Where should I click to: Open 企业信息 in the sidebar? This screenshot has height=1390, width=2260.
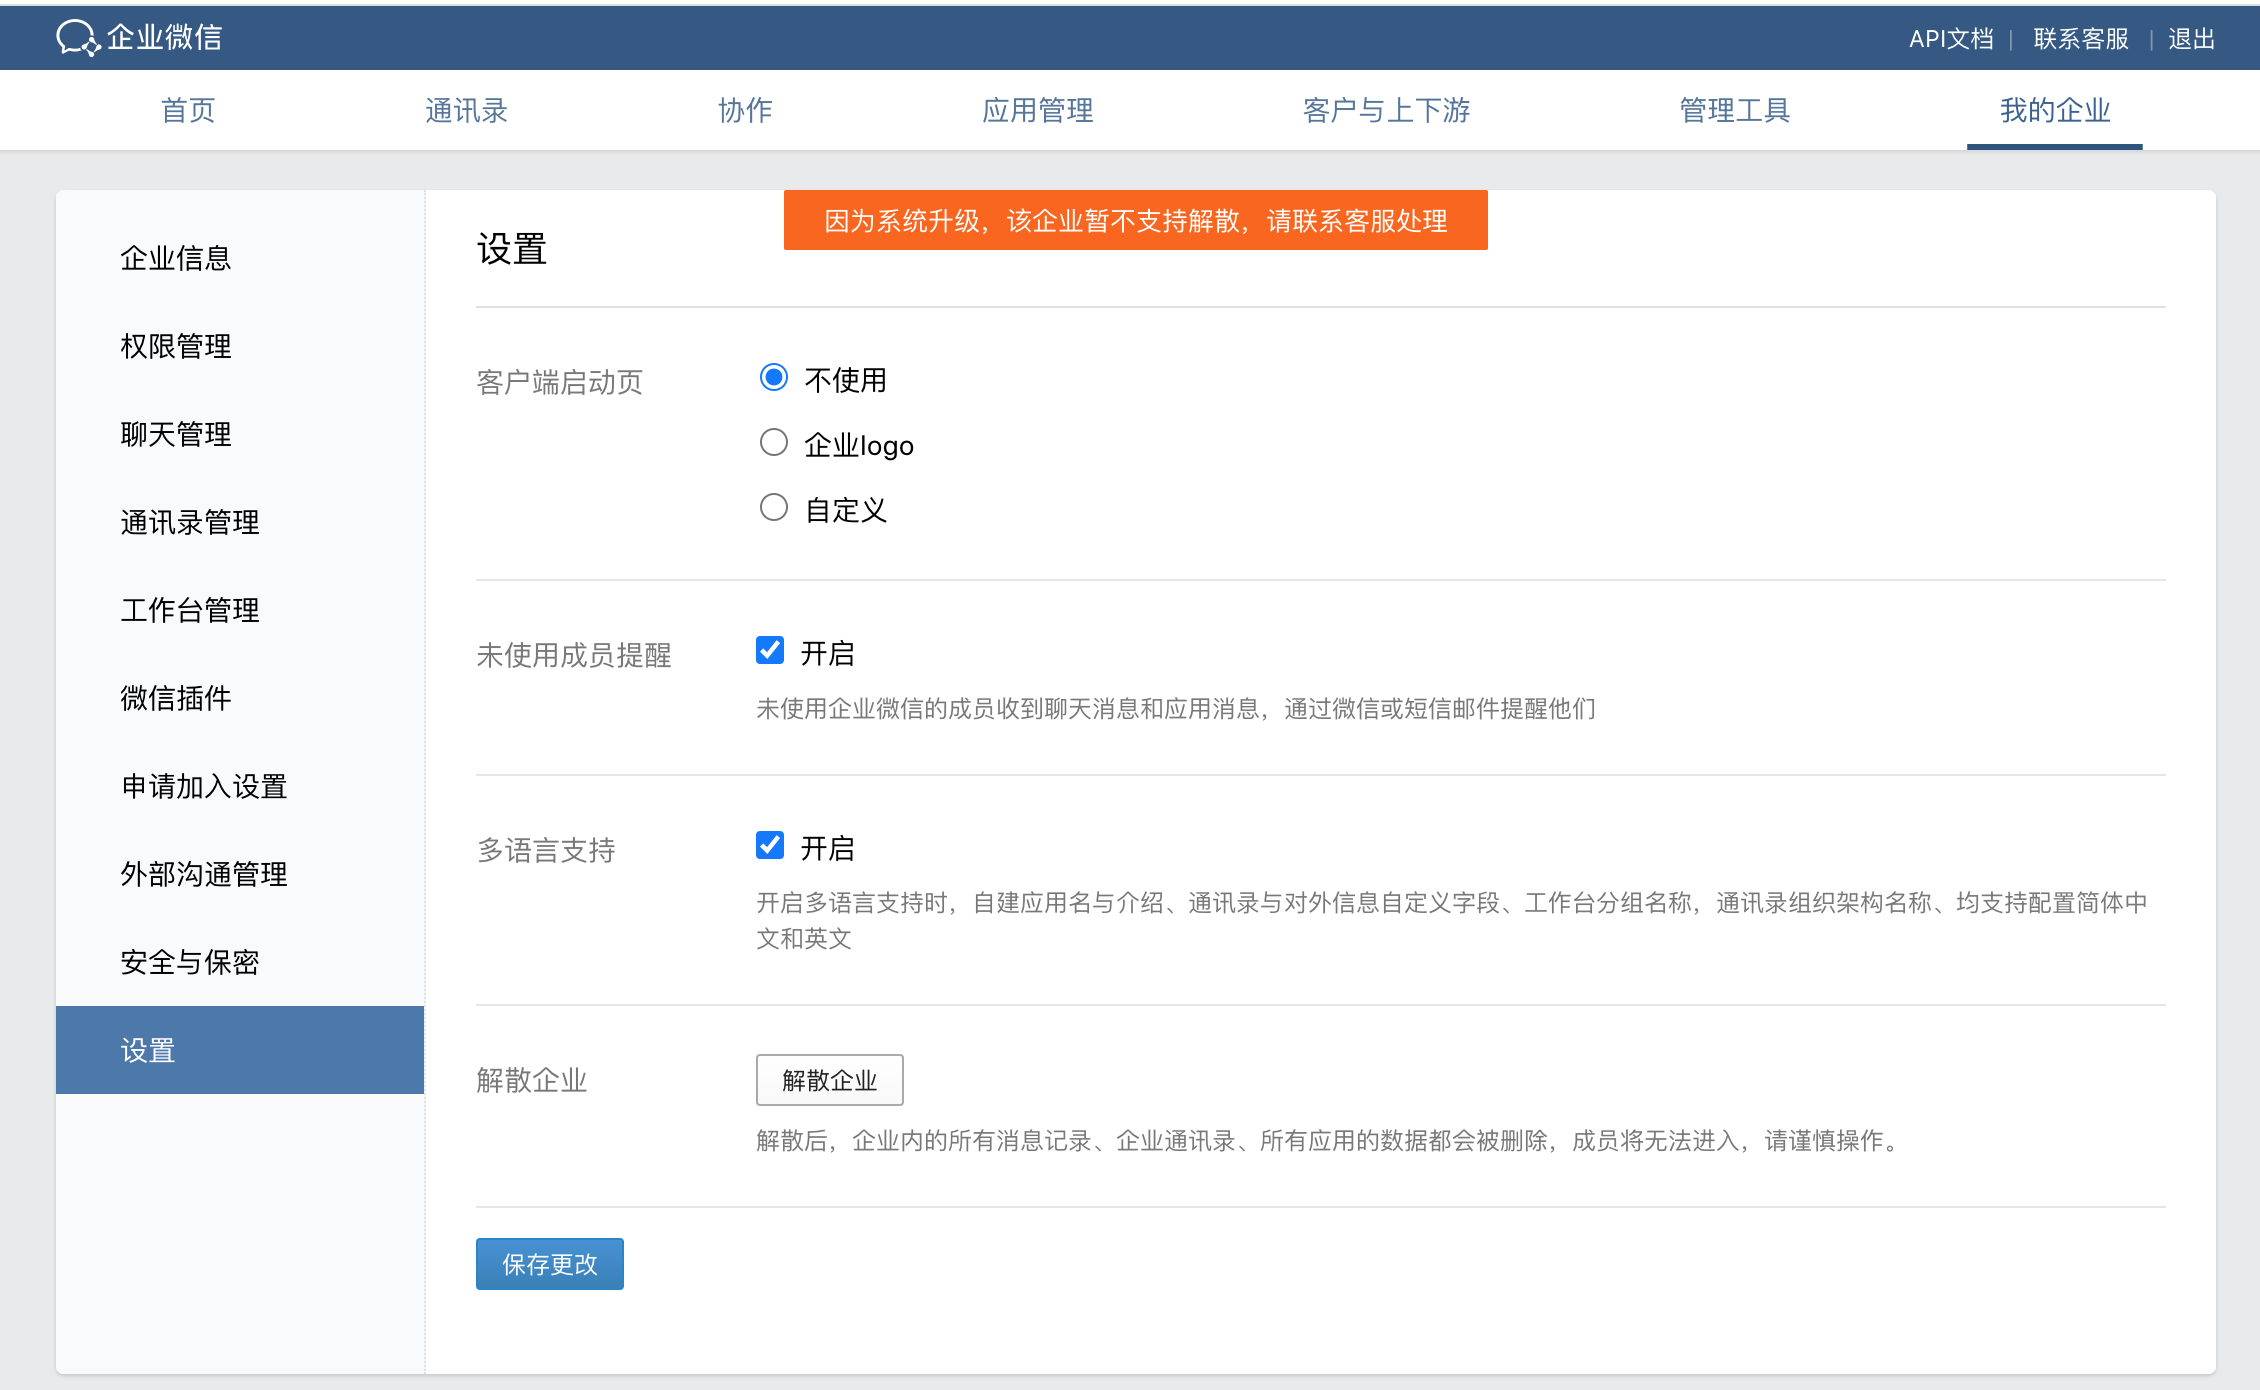coord(176,258)
